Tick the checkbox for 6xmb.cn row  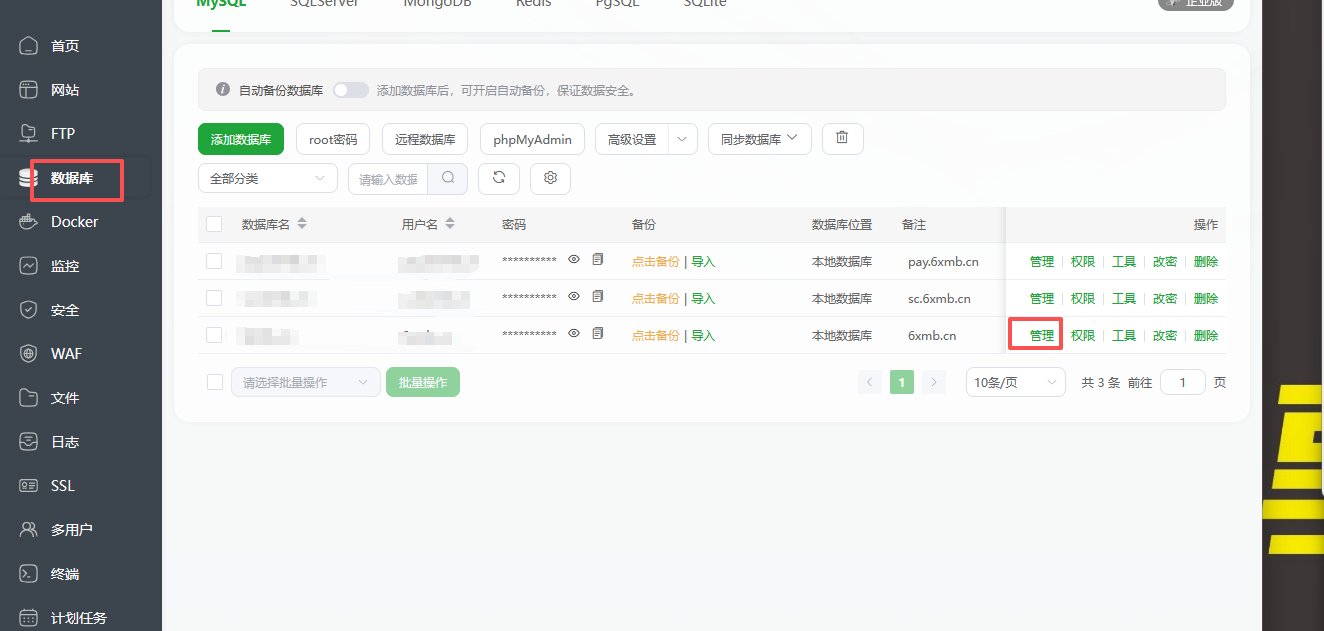tap(214, 335)
